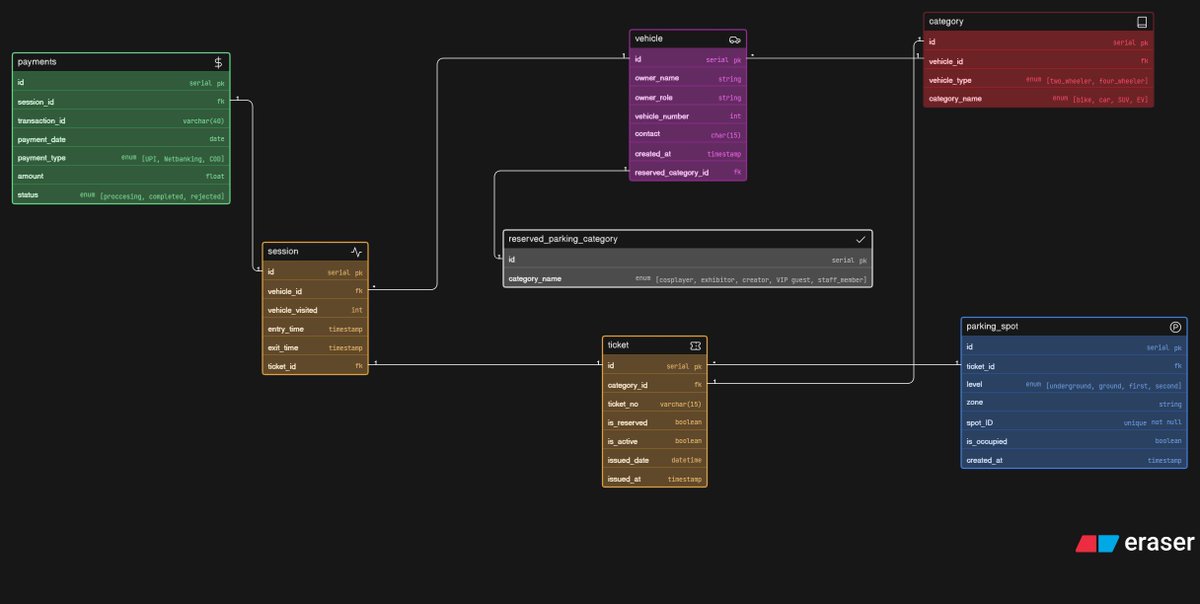1200x604 pixels.
Task: Select the reserved_parking_category table title
Action: 563,239
